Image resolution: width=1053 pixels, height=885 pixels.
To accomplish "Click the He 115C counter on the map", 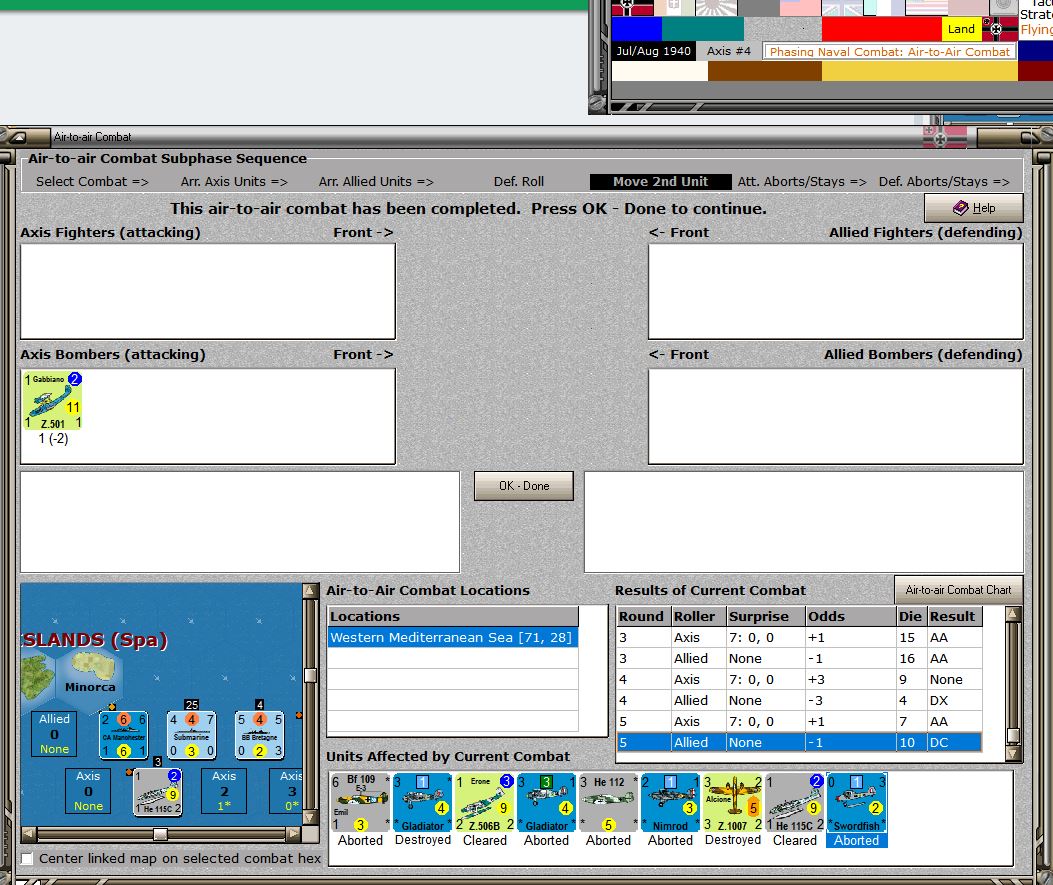I will tap(158, 792).
